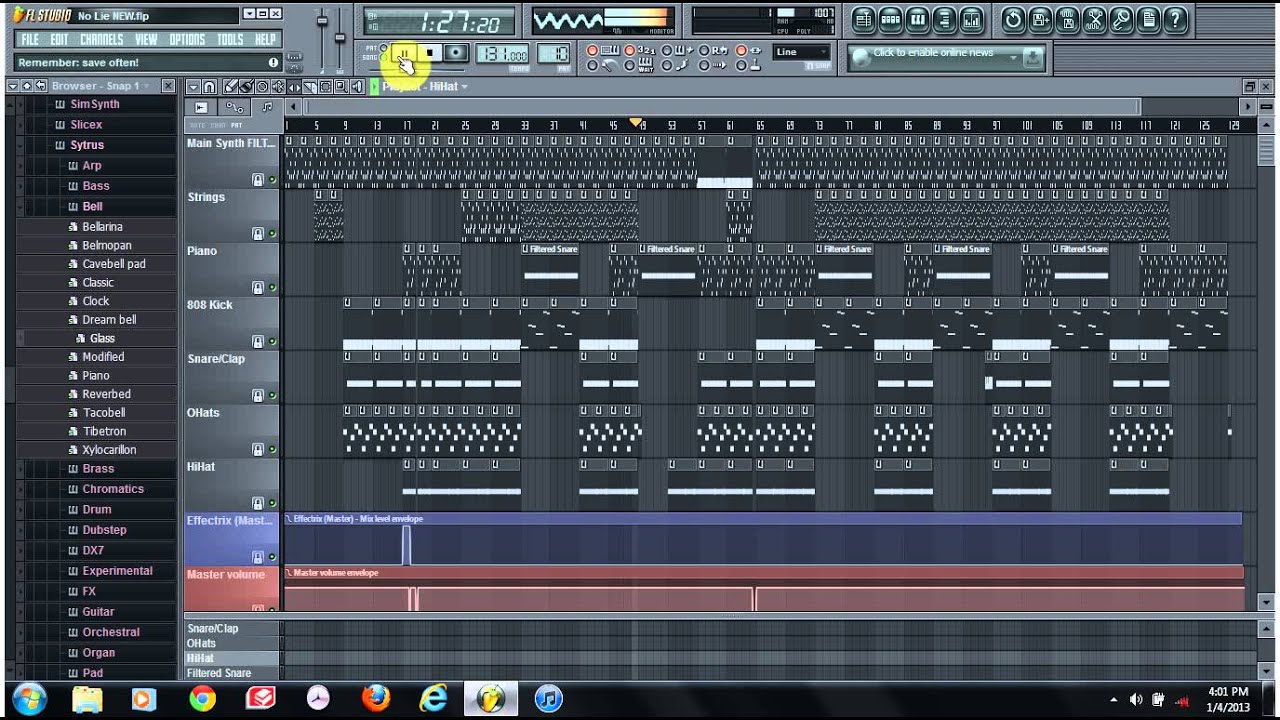Screen dimensions: 1280x720
Task: Open the FILE menu
Action: point(30,40)
